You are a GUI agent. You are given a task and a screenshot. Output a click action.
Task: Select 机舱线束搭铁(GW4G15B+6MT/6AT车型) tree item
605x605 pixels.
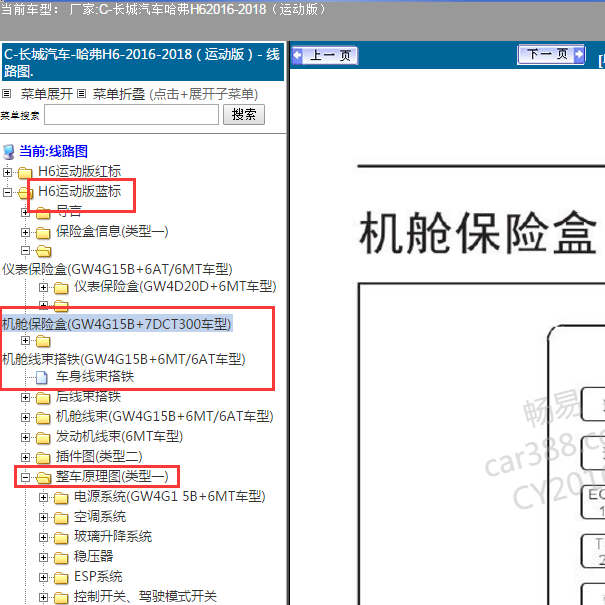point(124,359)
